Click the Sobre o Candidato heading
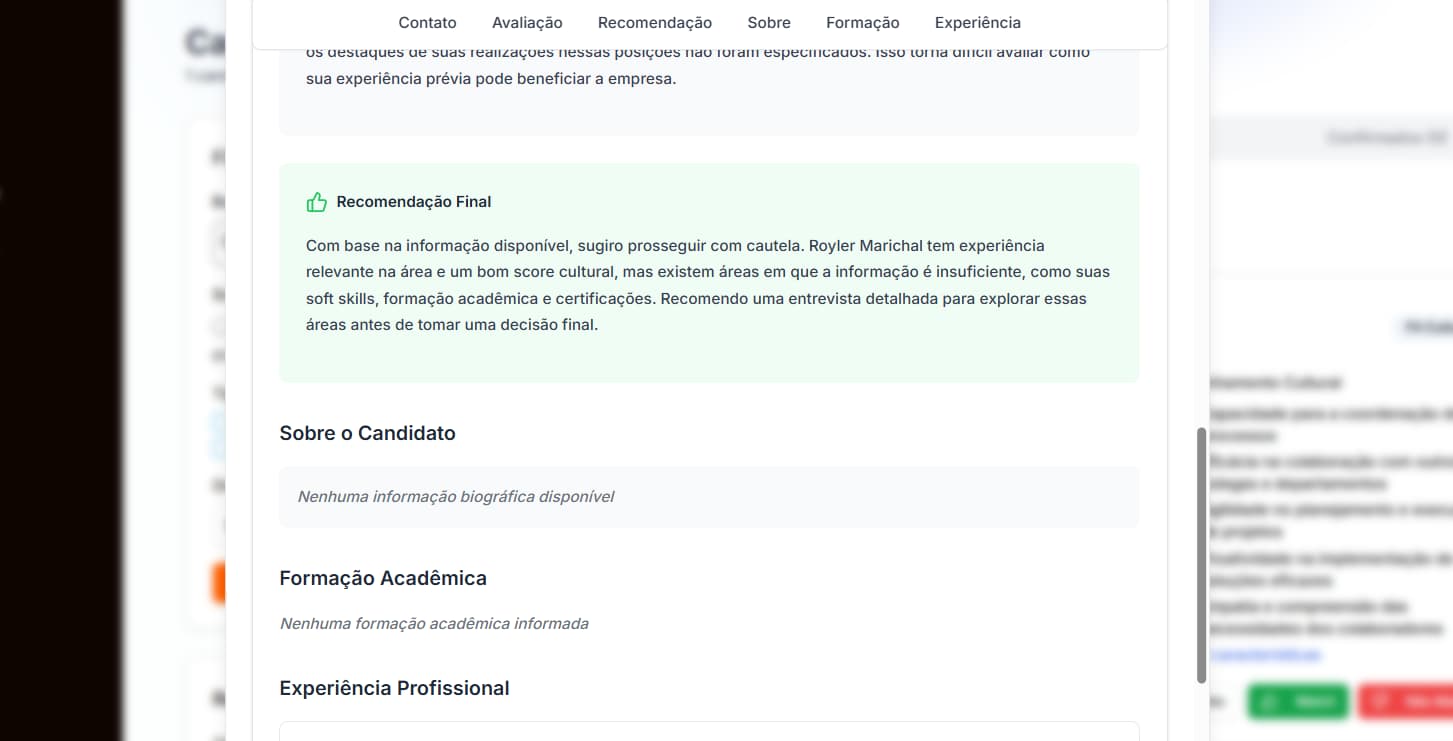The width and height of the screenshot is (1453, 741). (367, 433)
